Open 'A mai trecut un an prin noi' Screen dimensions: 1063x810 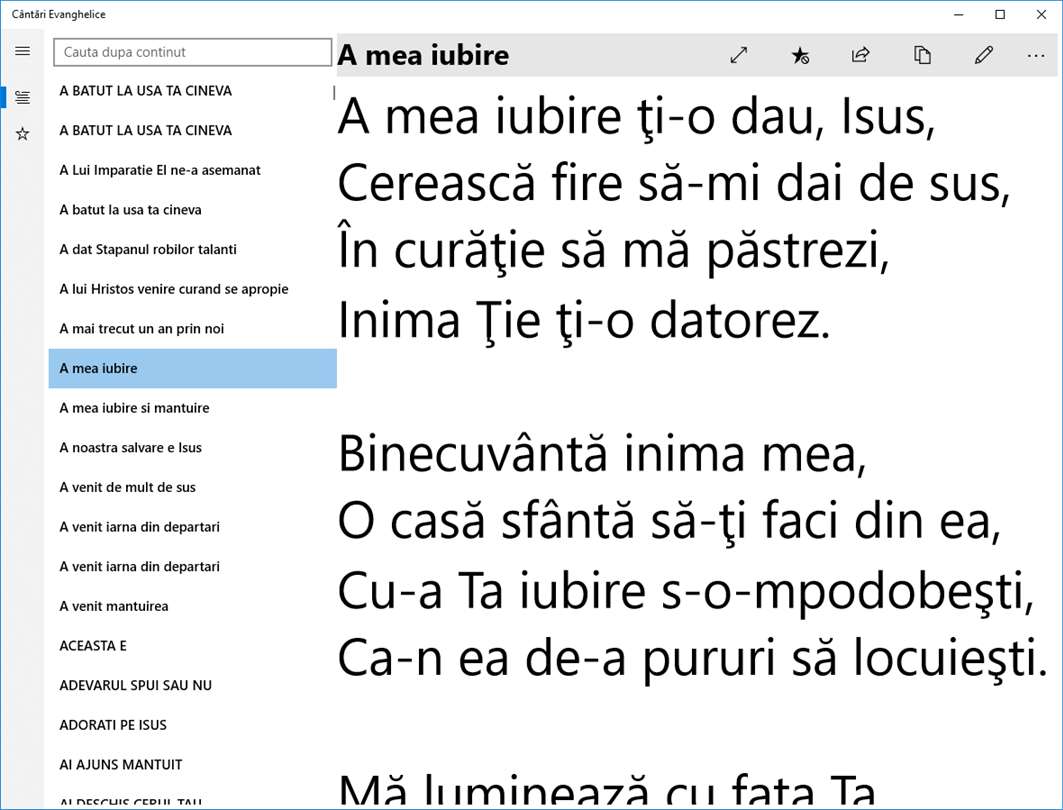click(x=193, y=329)
